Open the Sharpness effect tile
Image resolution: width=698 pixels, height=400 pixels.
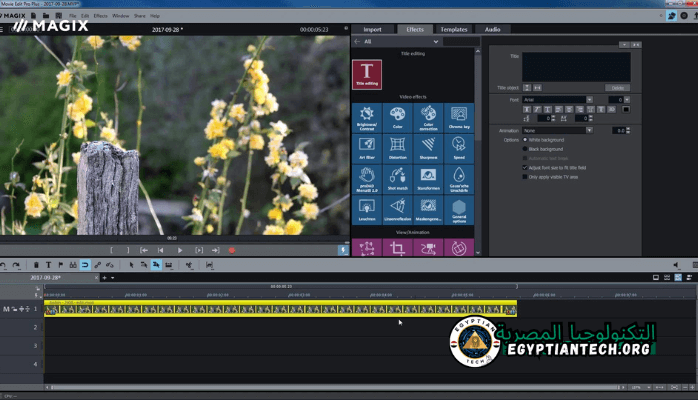pyautogui.click(x=428, y=149)
